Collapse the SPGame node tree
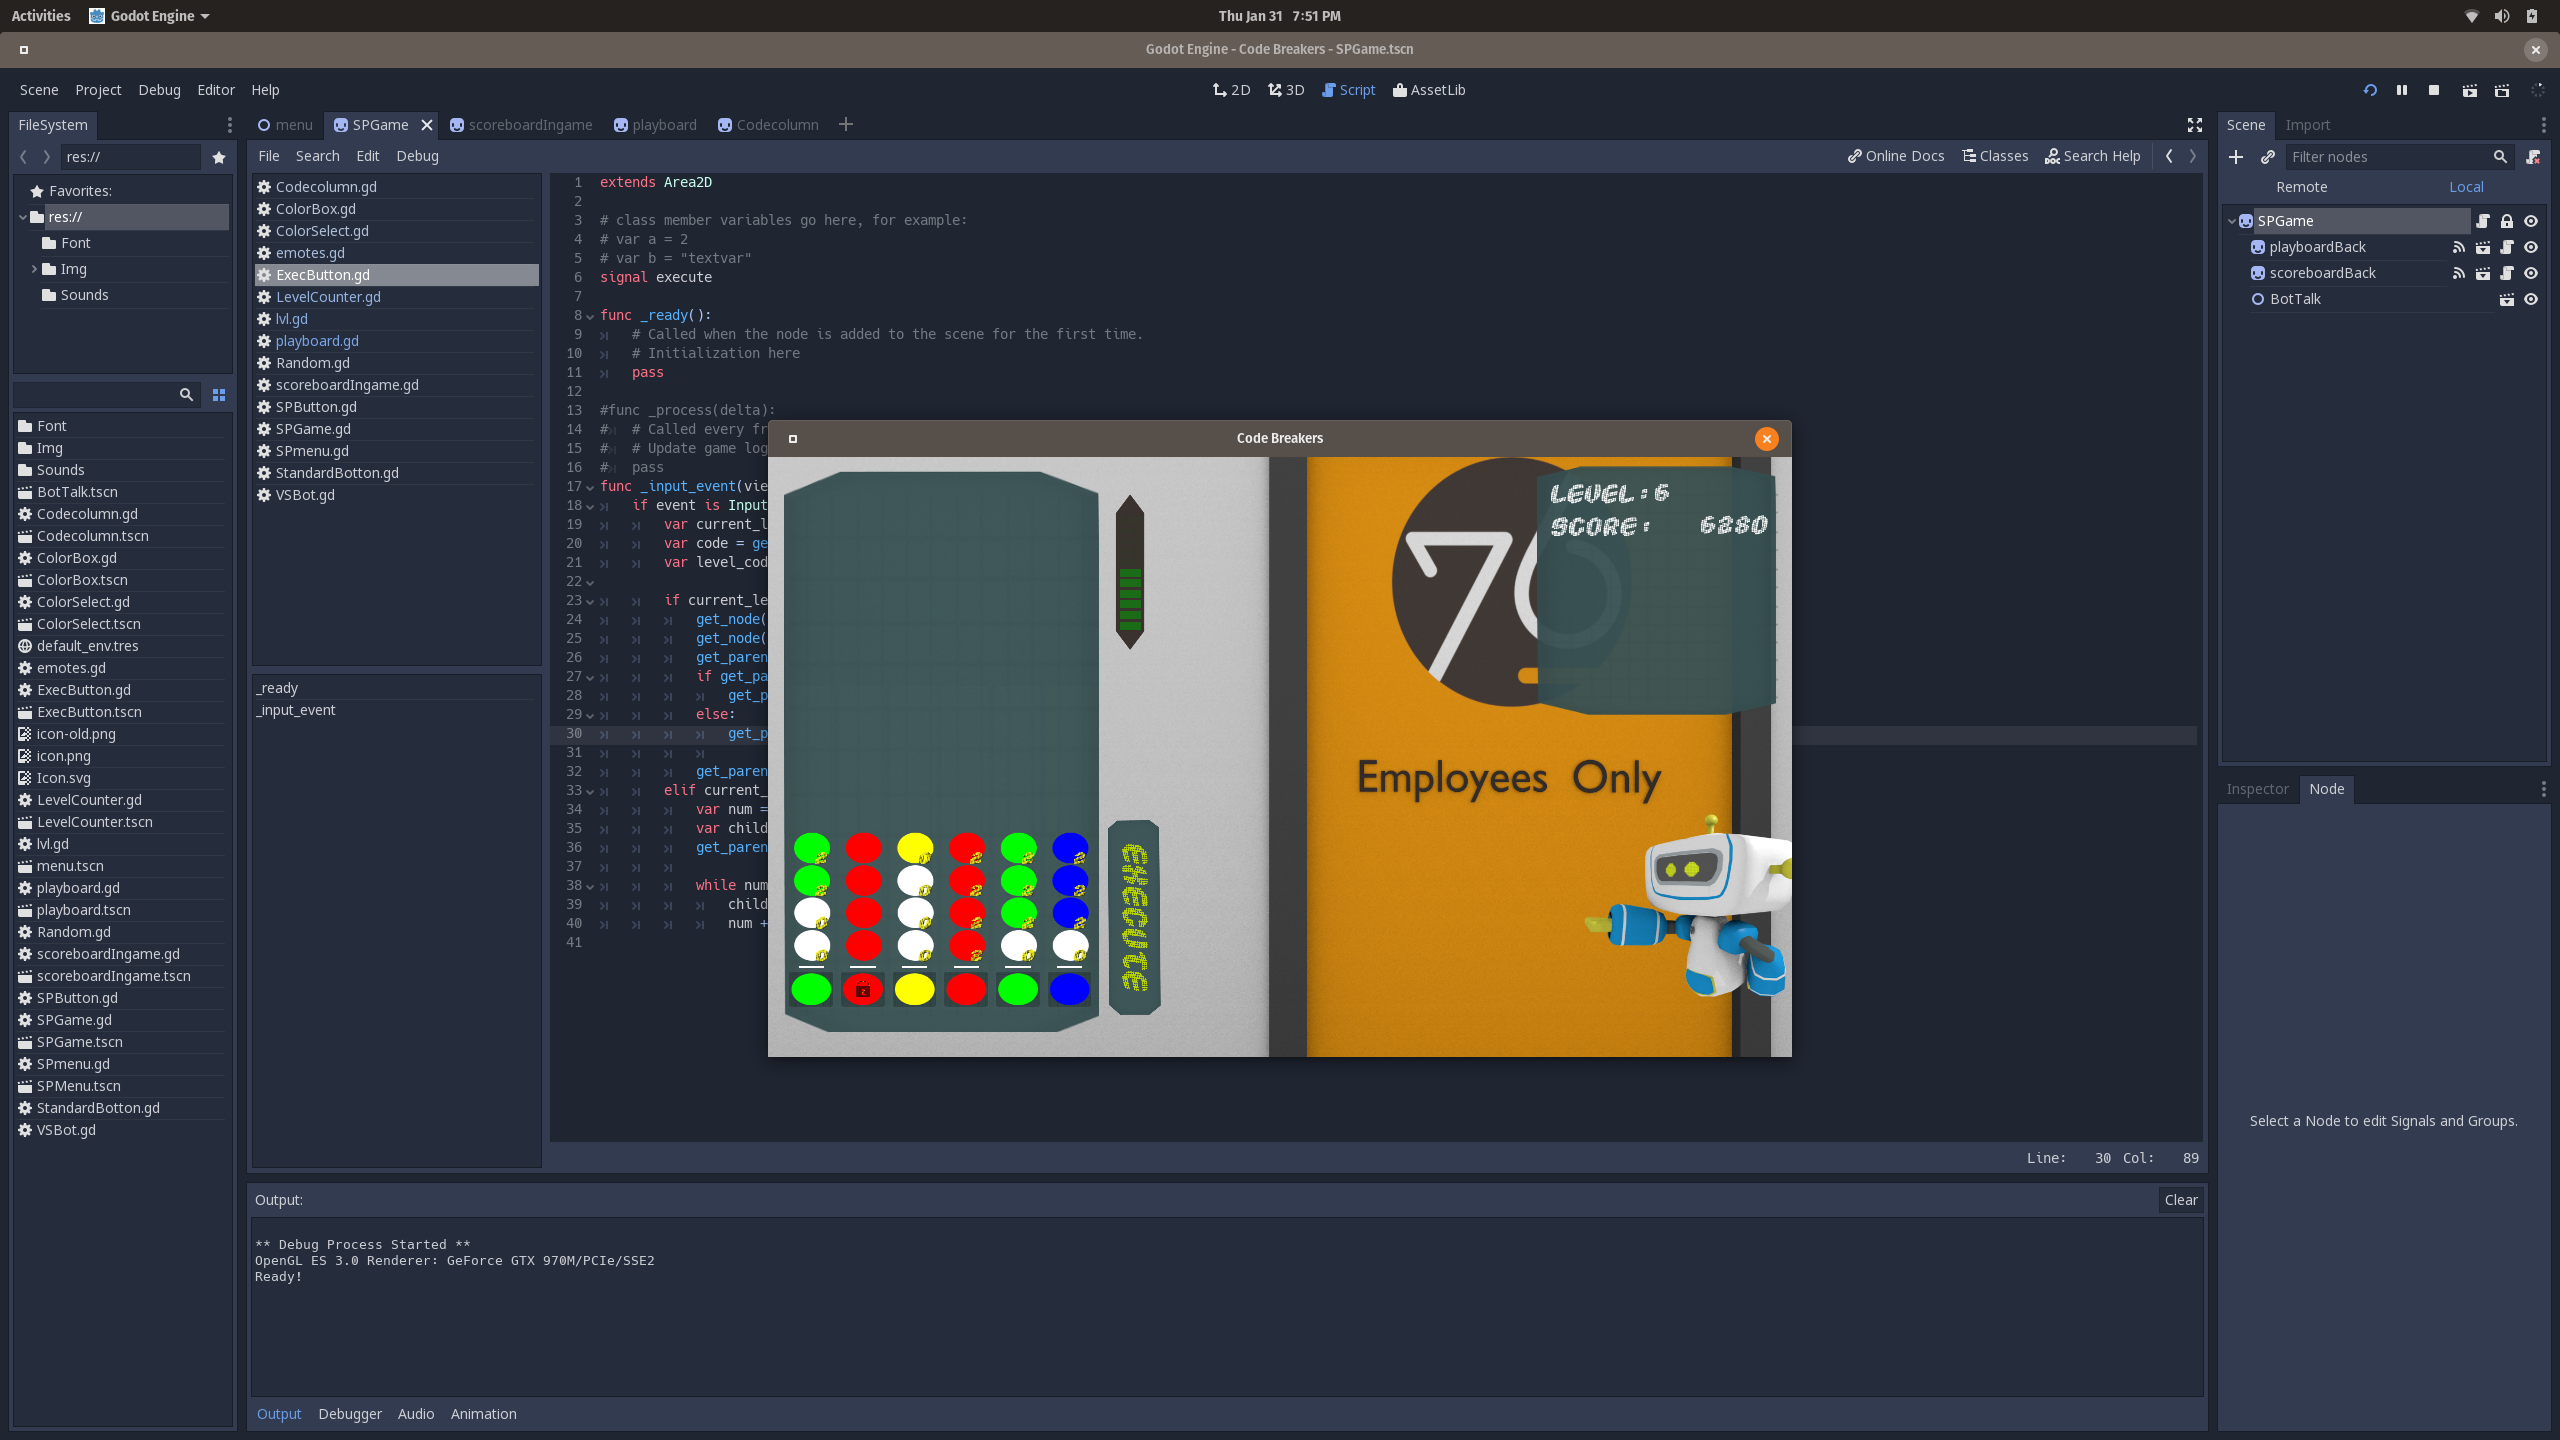This screenshot has height=1440, width=2560. click(2232, 221)
